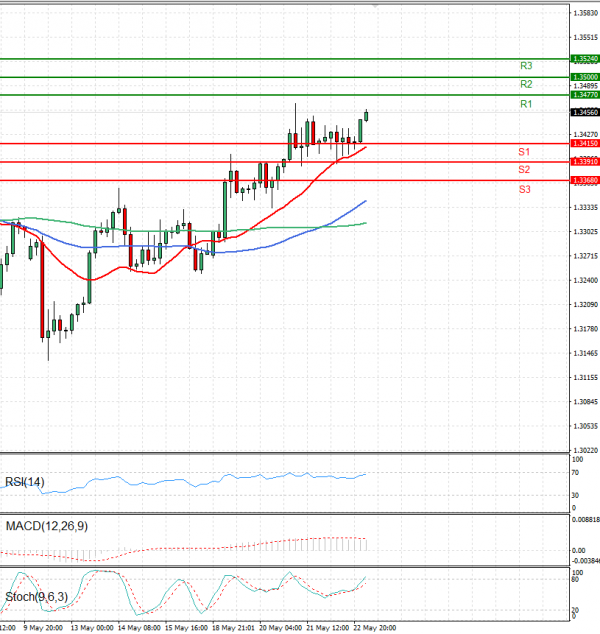Click the green 1.35240 price tag
This screenshot has width=600, height=634.
click(584, 59)
